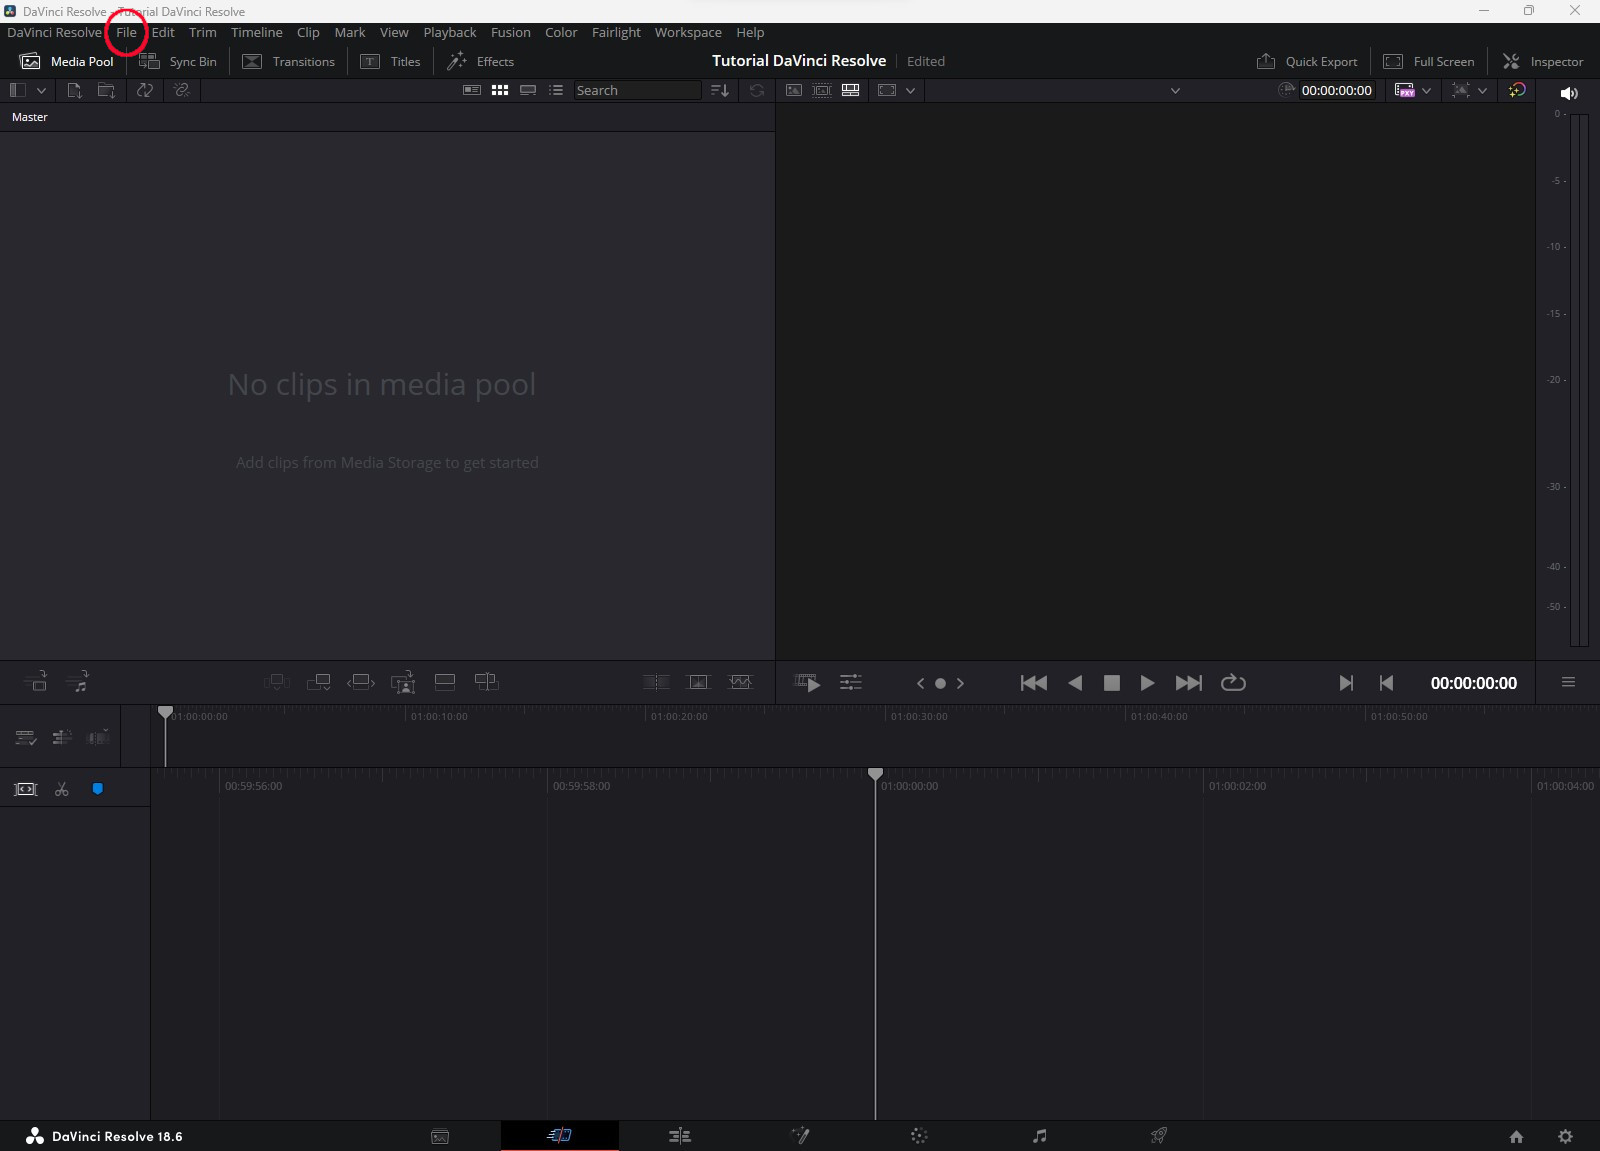
Task: Apply a dissolve transition icon
Action: point(699,682)
